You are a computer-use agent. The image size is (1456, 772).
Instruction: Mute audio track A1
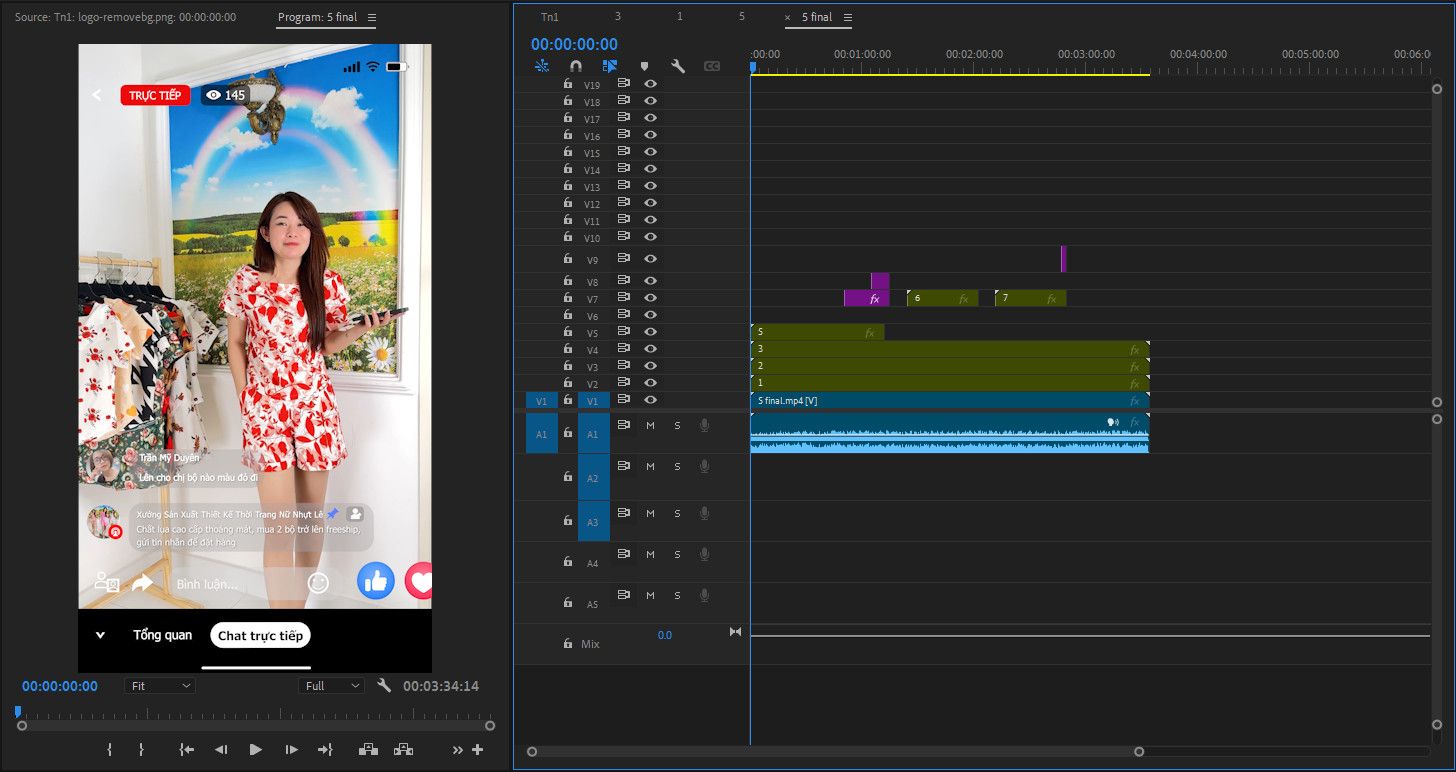(x=650, y=426)
